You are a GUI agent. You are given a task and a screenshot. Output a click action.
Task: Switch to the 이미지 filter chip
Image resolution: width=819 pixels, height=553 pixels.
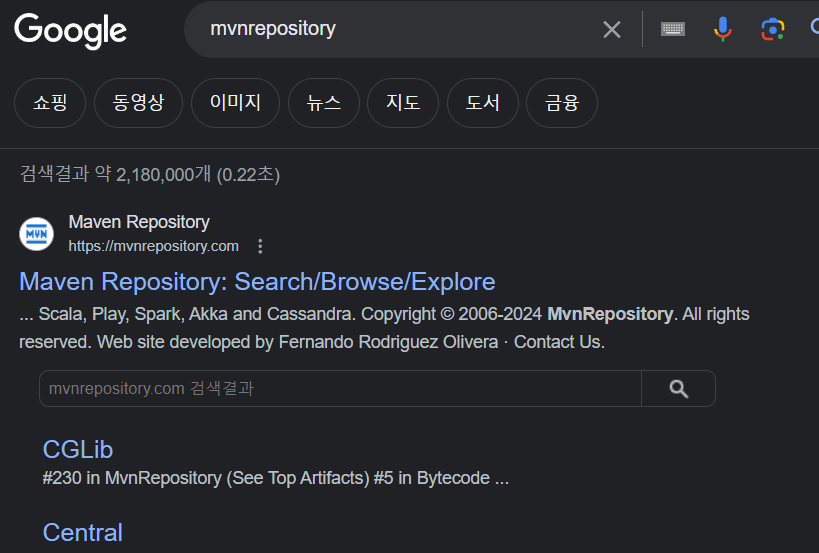coord(236,103)
